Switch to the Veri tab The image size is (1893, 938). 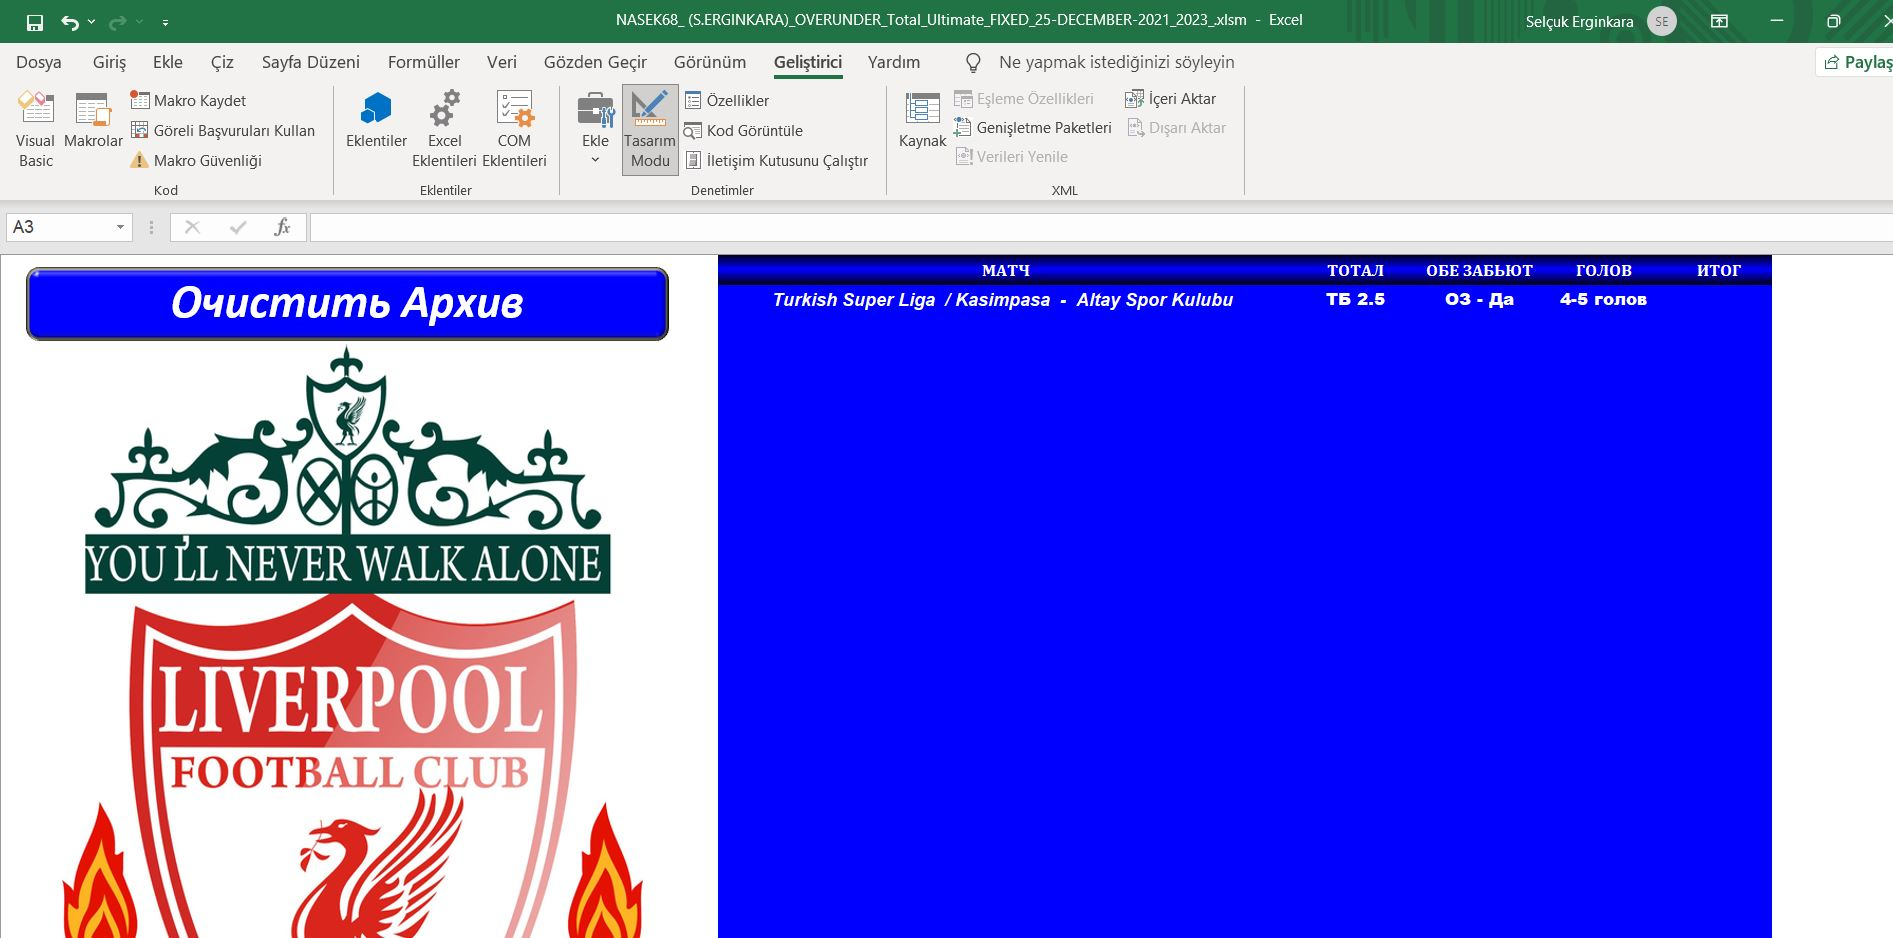point(502,62)
